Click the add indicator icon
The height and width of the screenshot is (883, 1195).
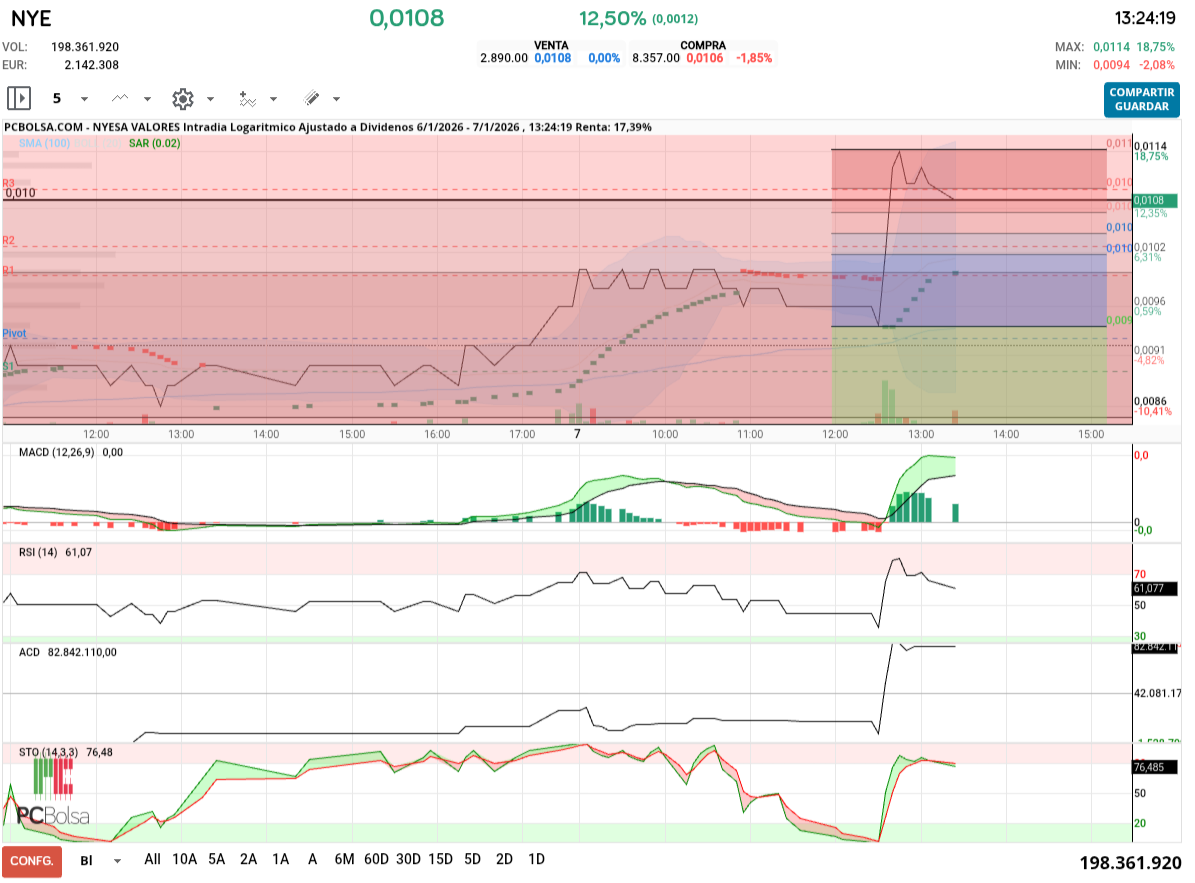click(247, 98)
